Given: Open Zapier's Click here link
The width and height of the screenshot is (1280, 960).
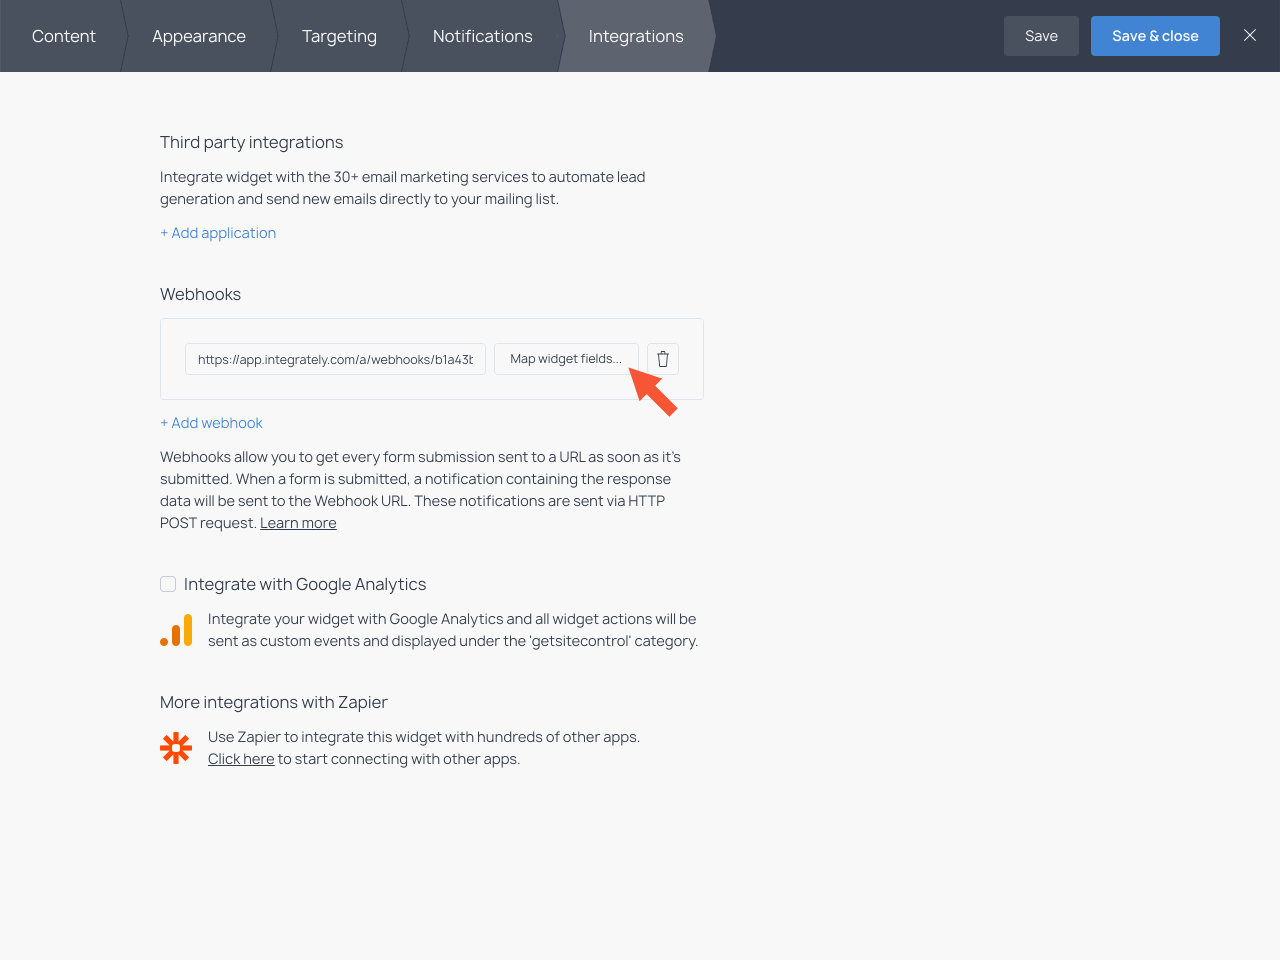Looking at the screenshot, I should pyautogui.click(x=241, y=759).
